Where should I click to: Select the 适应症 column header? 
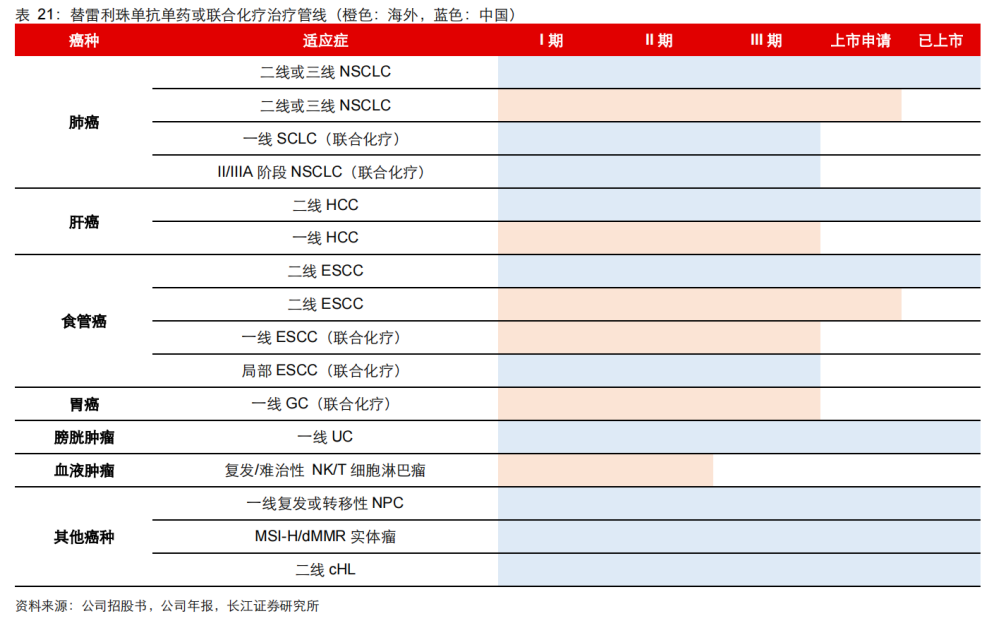(325, 41)
